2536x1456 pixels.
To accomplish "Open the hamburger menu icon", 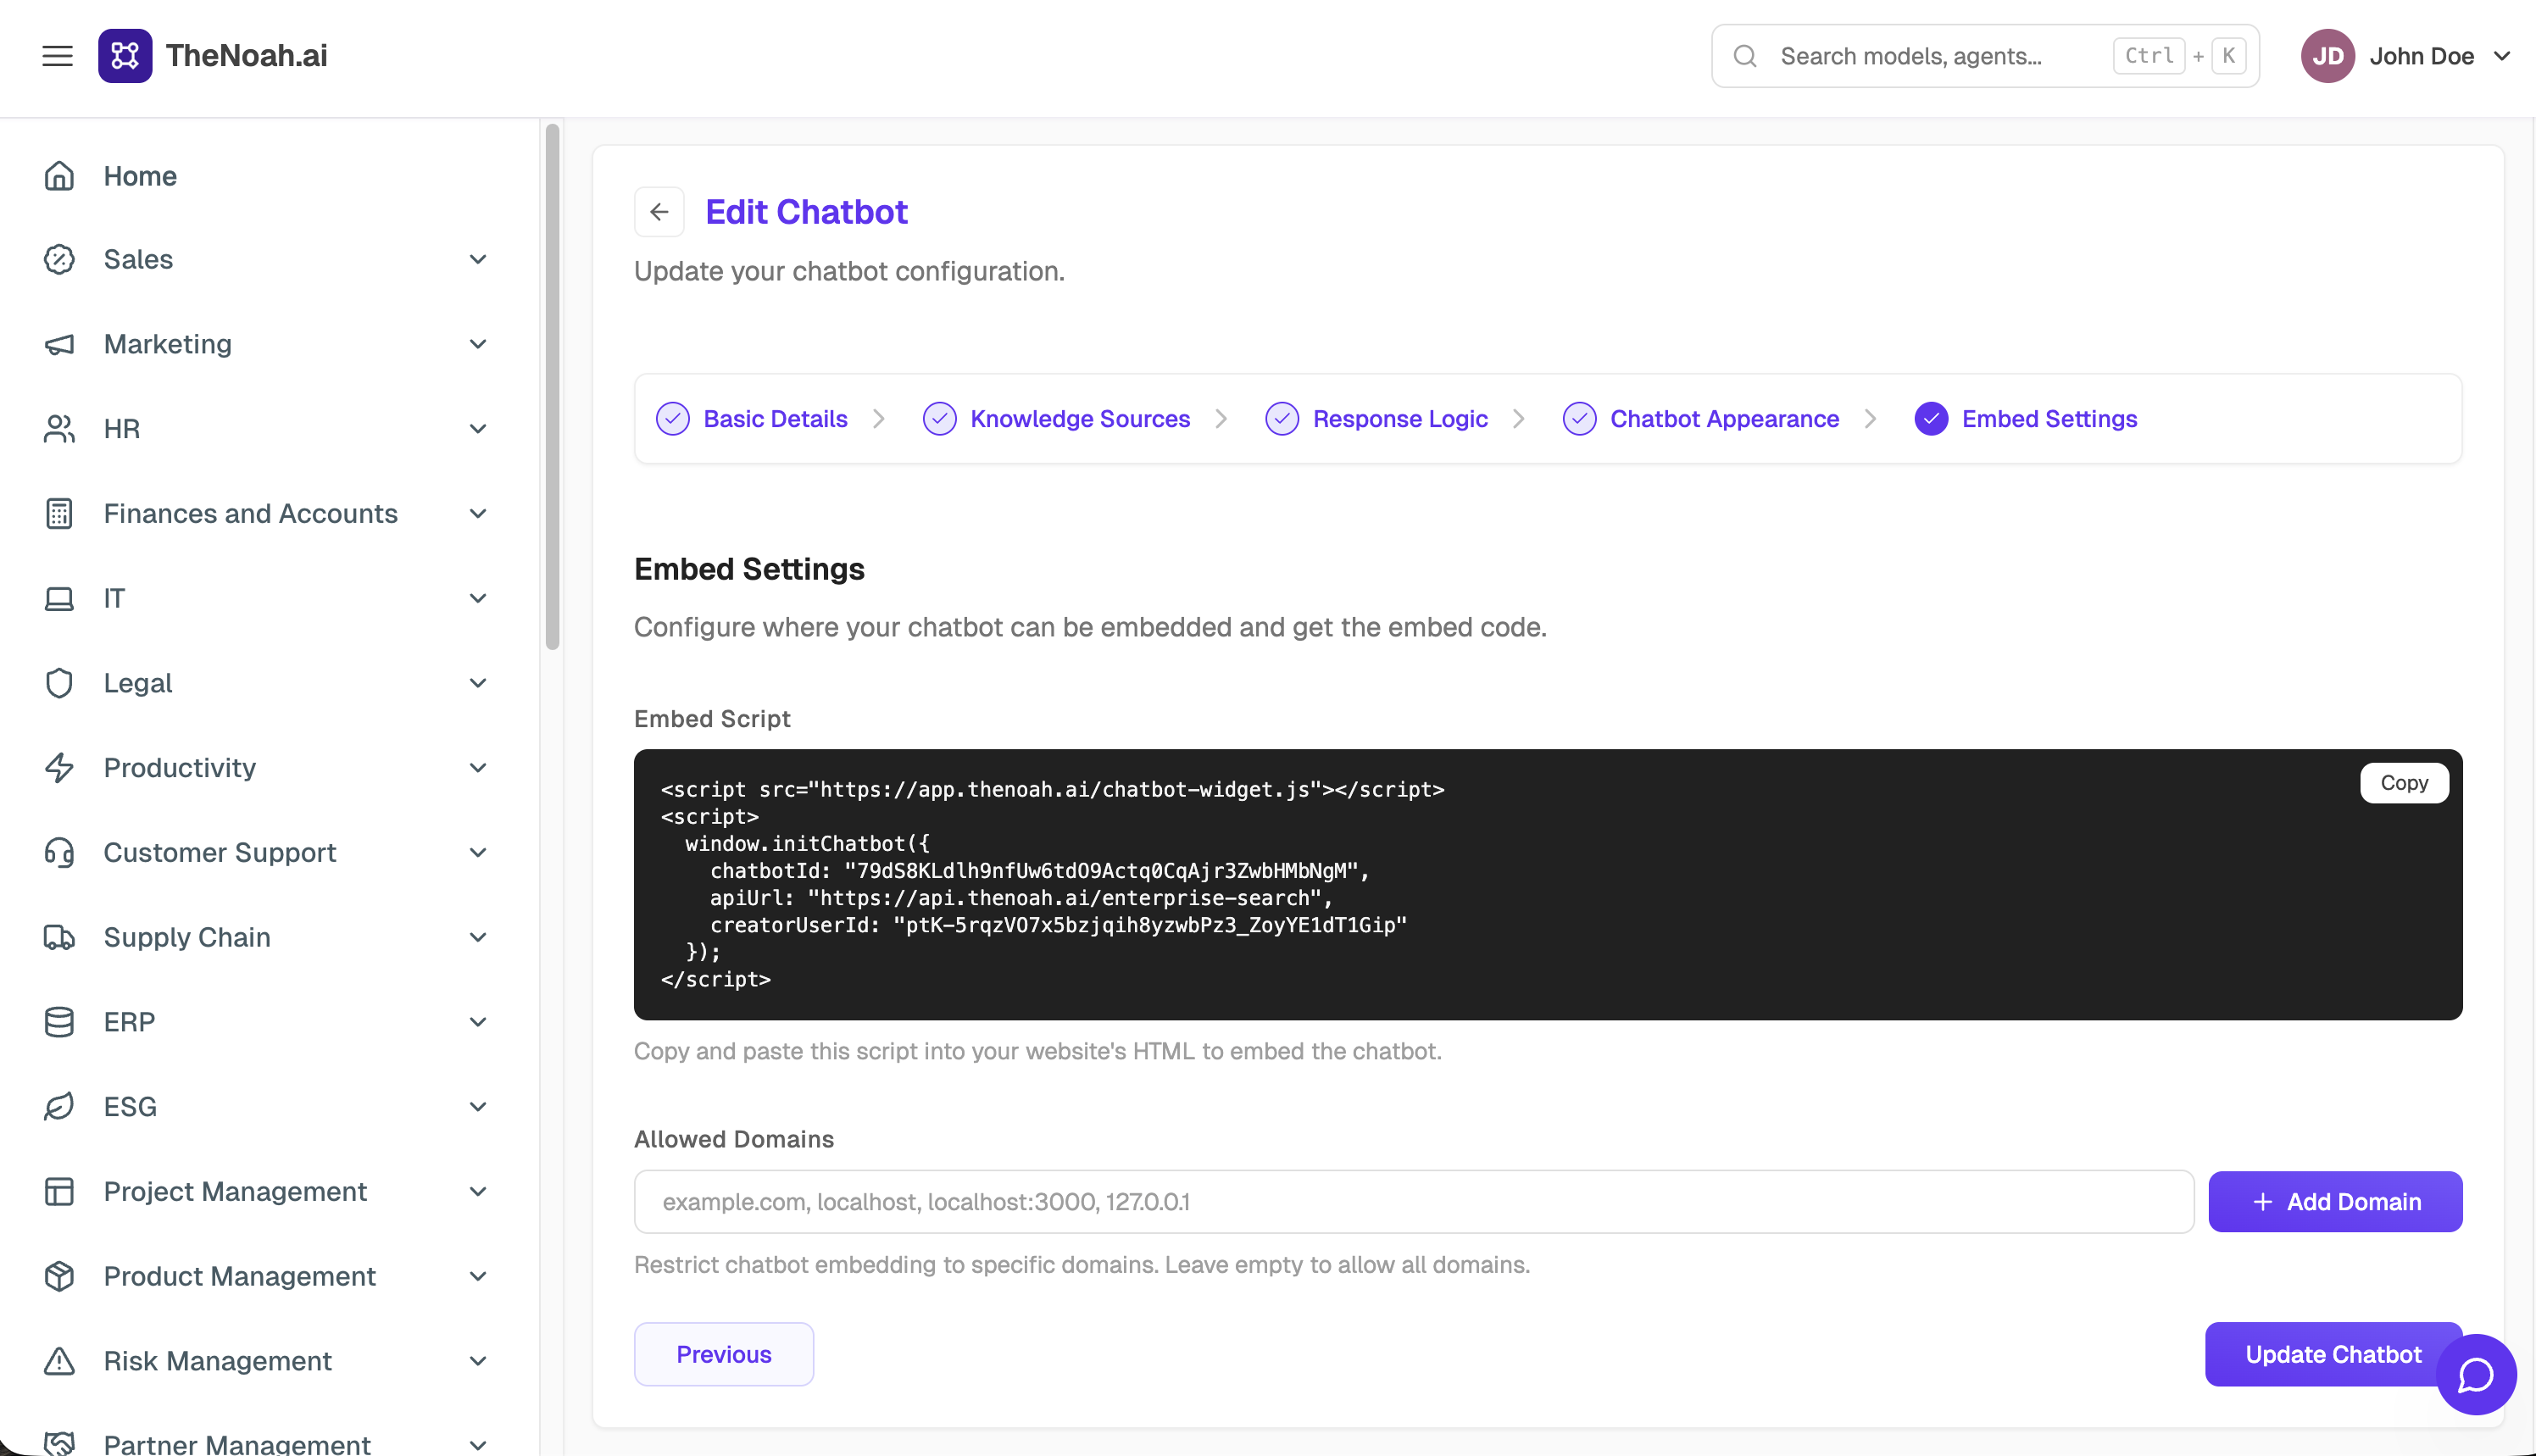I will 57,56.
